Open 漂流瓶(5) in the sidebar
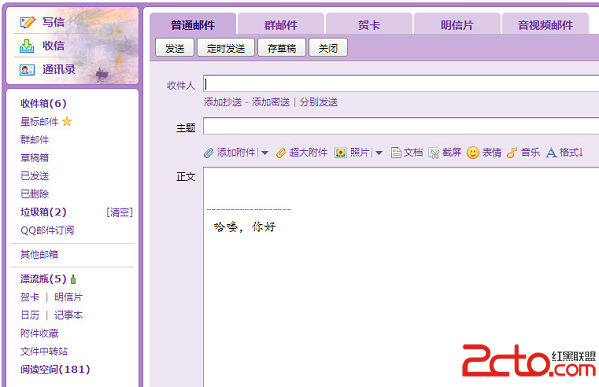This screenshot has width=599, height=387. pyautogui.click(x=44, y=279)
